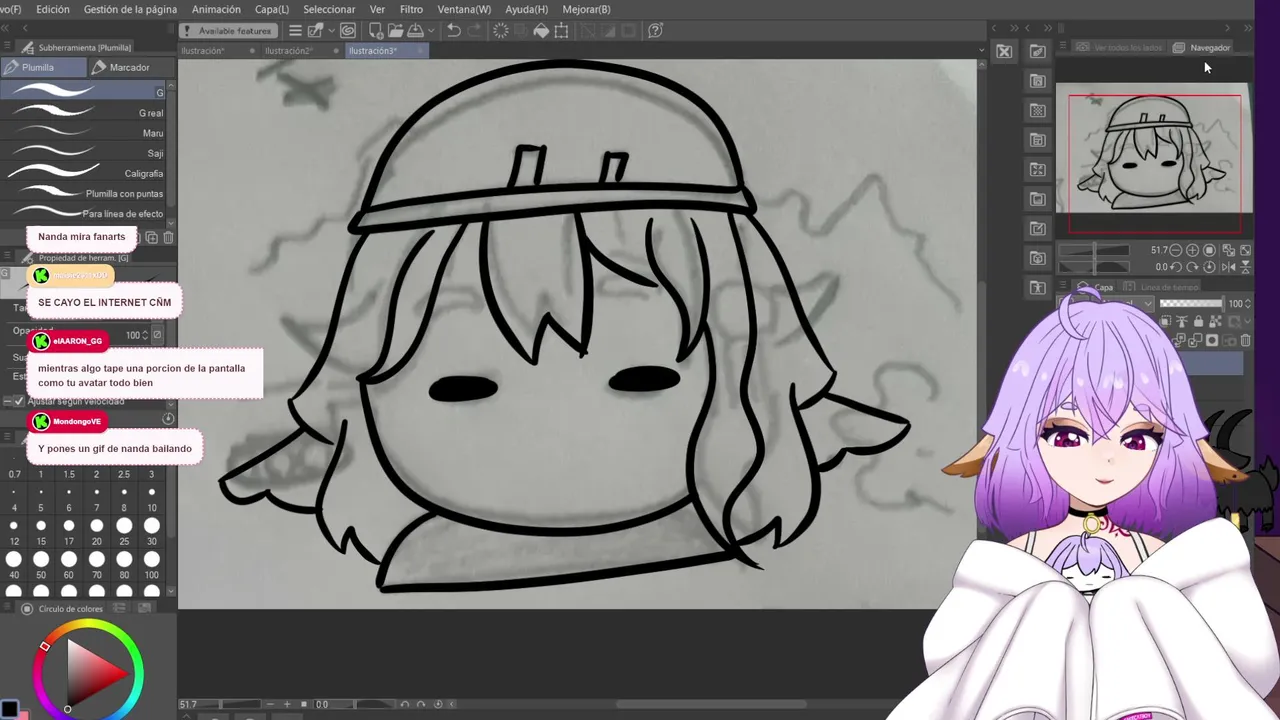Click the delete sub tool trash icon
Viewport: 1280px width, 720px height.
pyautogui.click(x=168, y=237)
